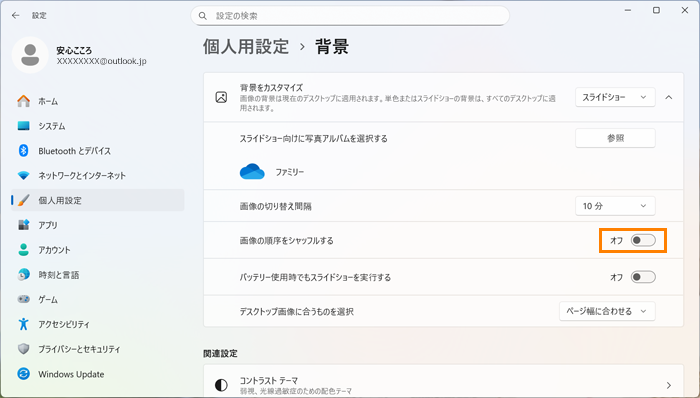Open Bluetooth とデバイス settings
The height and width of the screenshot is (398, 700).
coord(98,150)
